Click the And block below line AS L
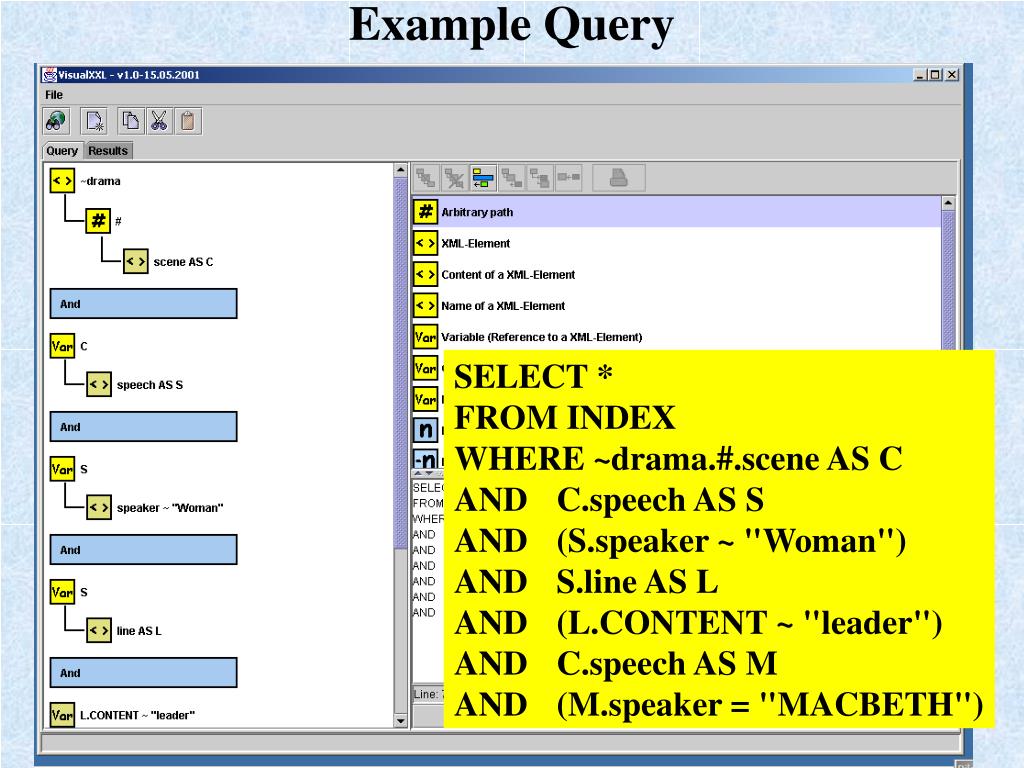 pos(144,673)
